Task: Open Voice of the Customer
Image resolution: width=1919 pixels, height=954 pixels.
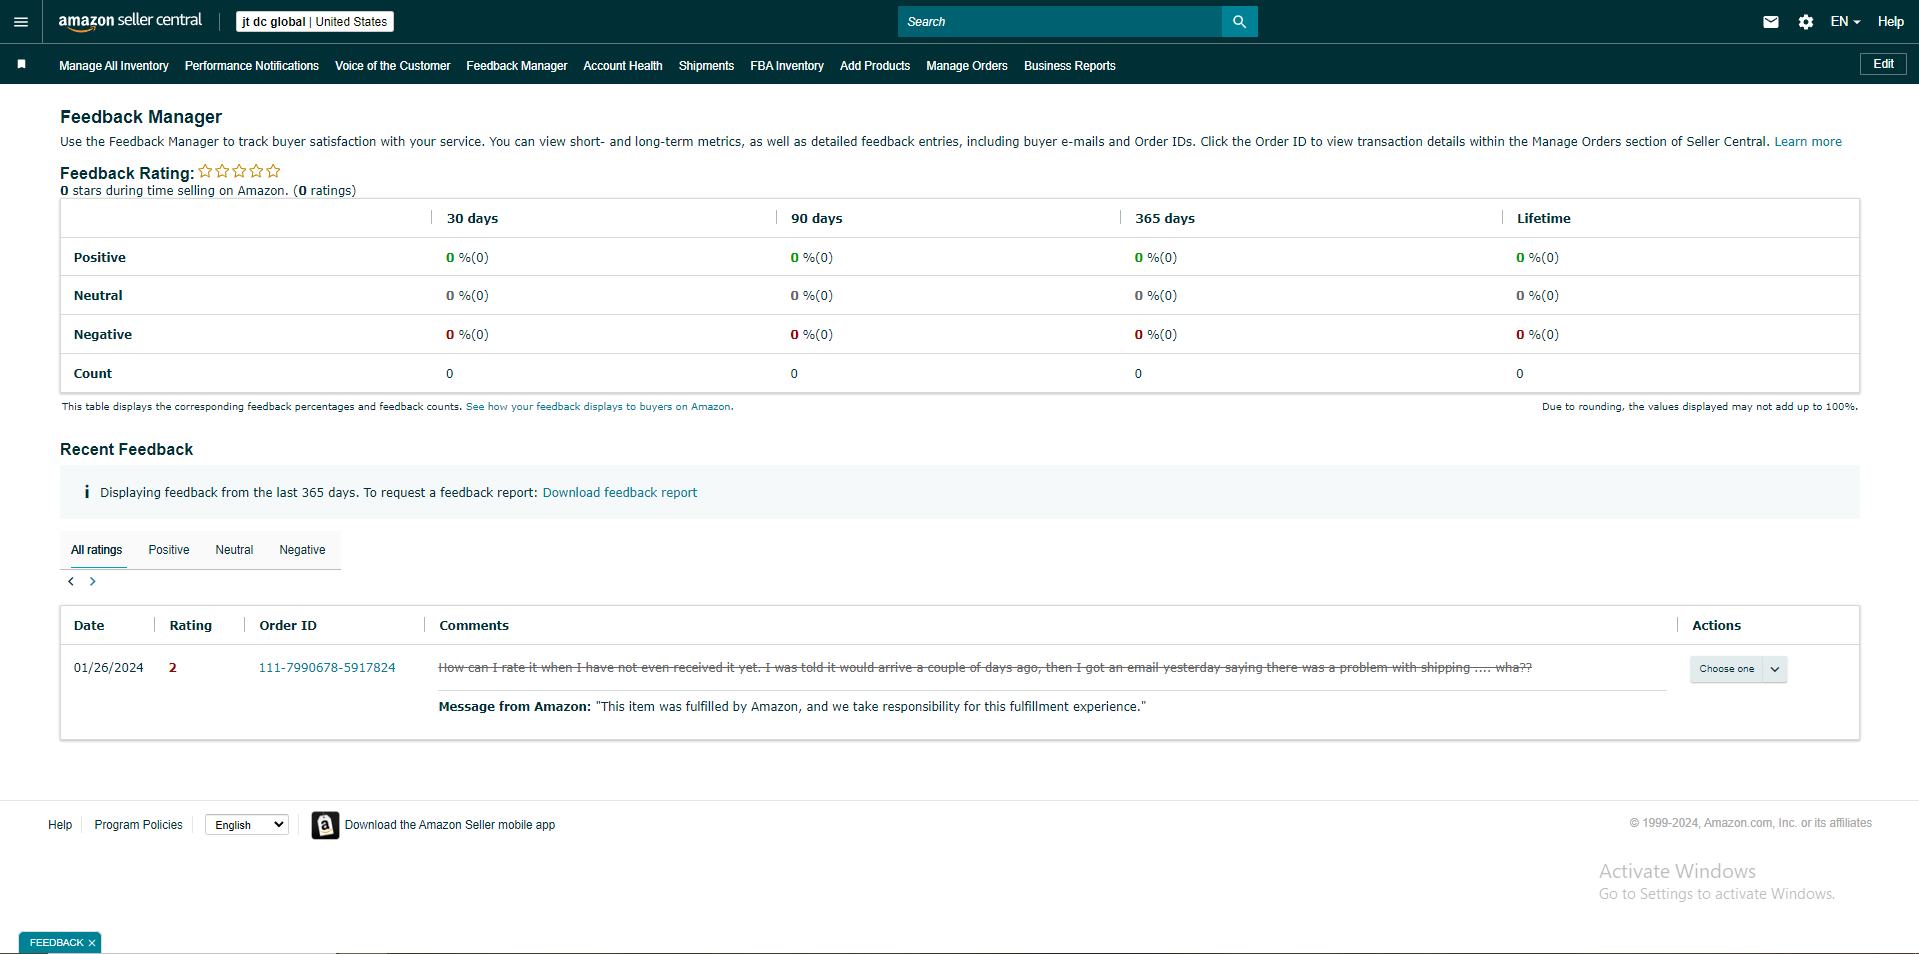Action: pyautogui.click(x=393, y=66)
